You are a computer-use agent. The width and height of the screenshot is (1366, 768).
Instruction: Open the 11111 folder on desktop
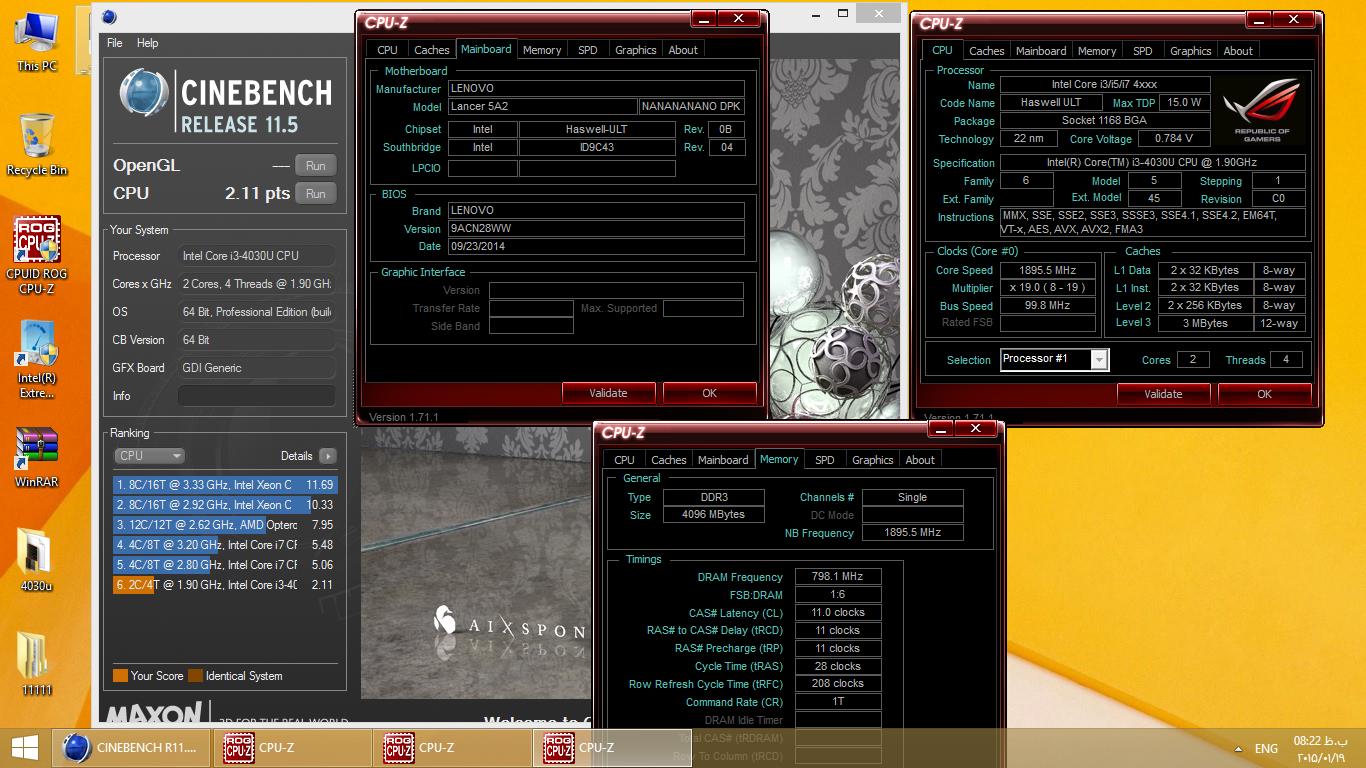tap(37, 664)
